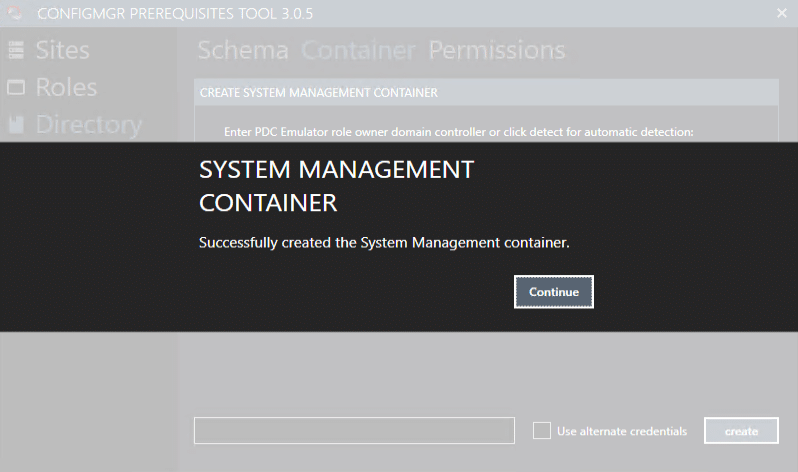Click the Create System Management Container header

click(318, 93)
